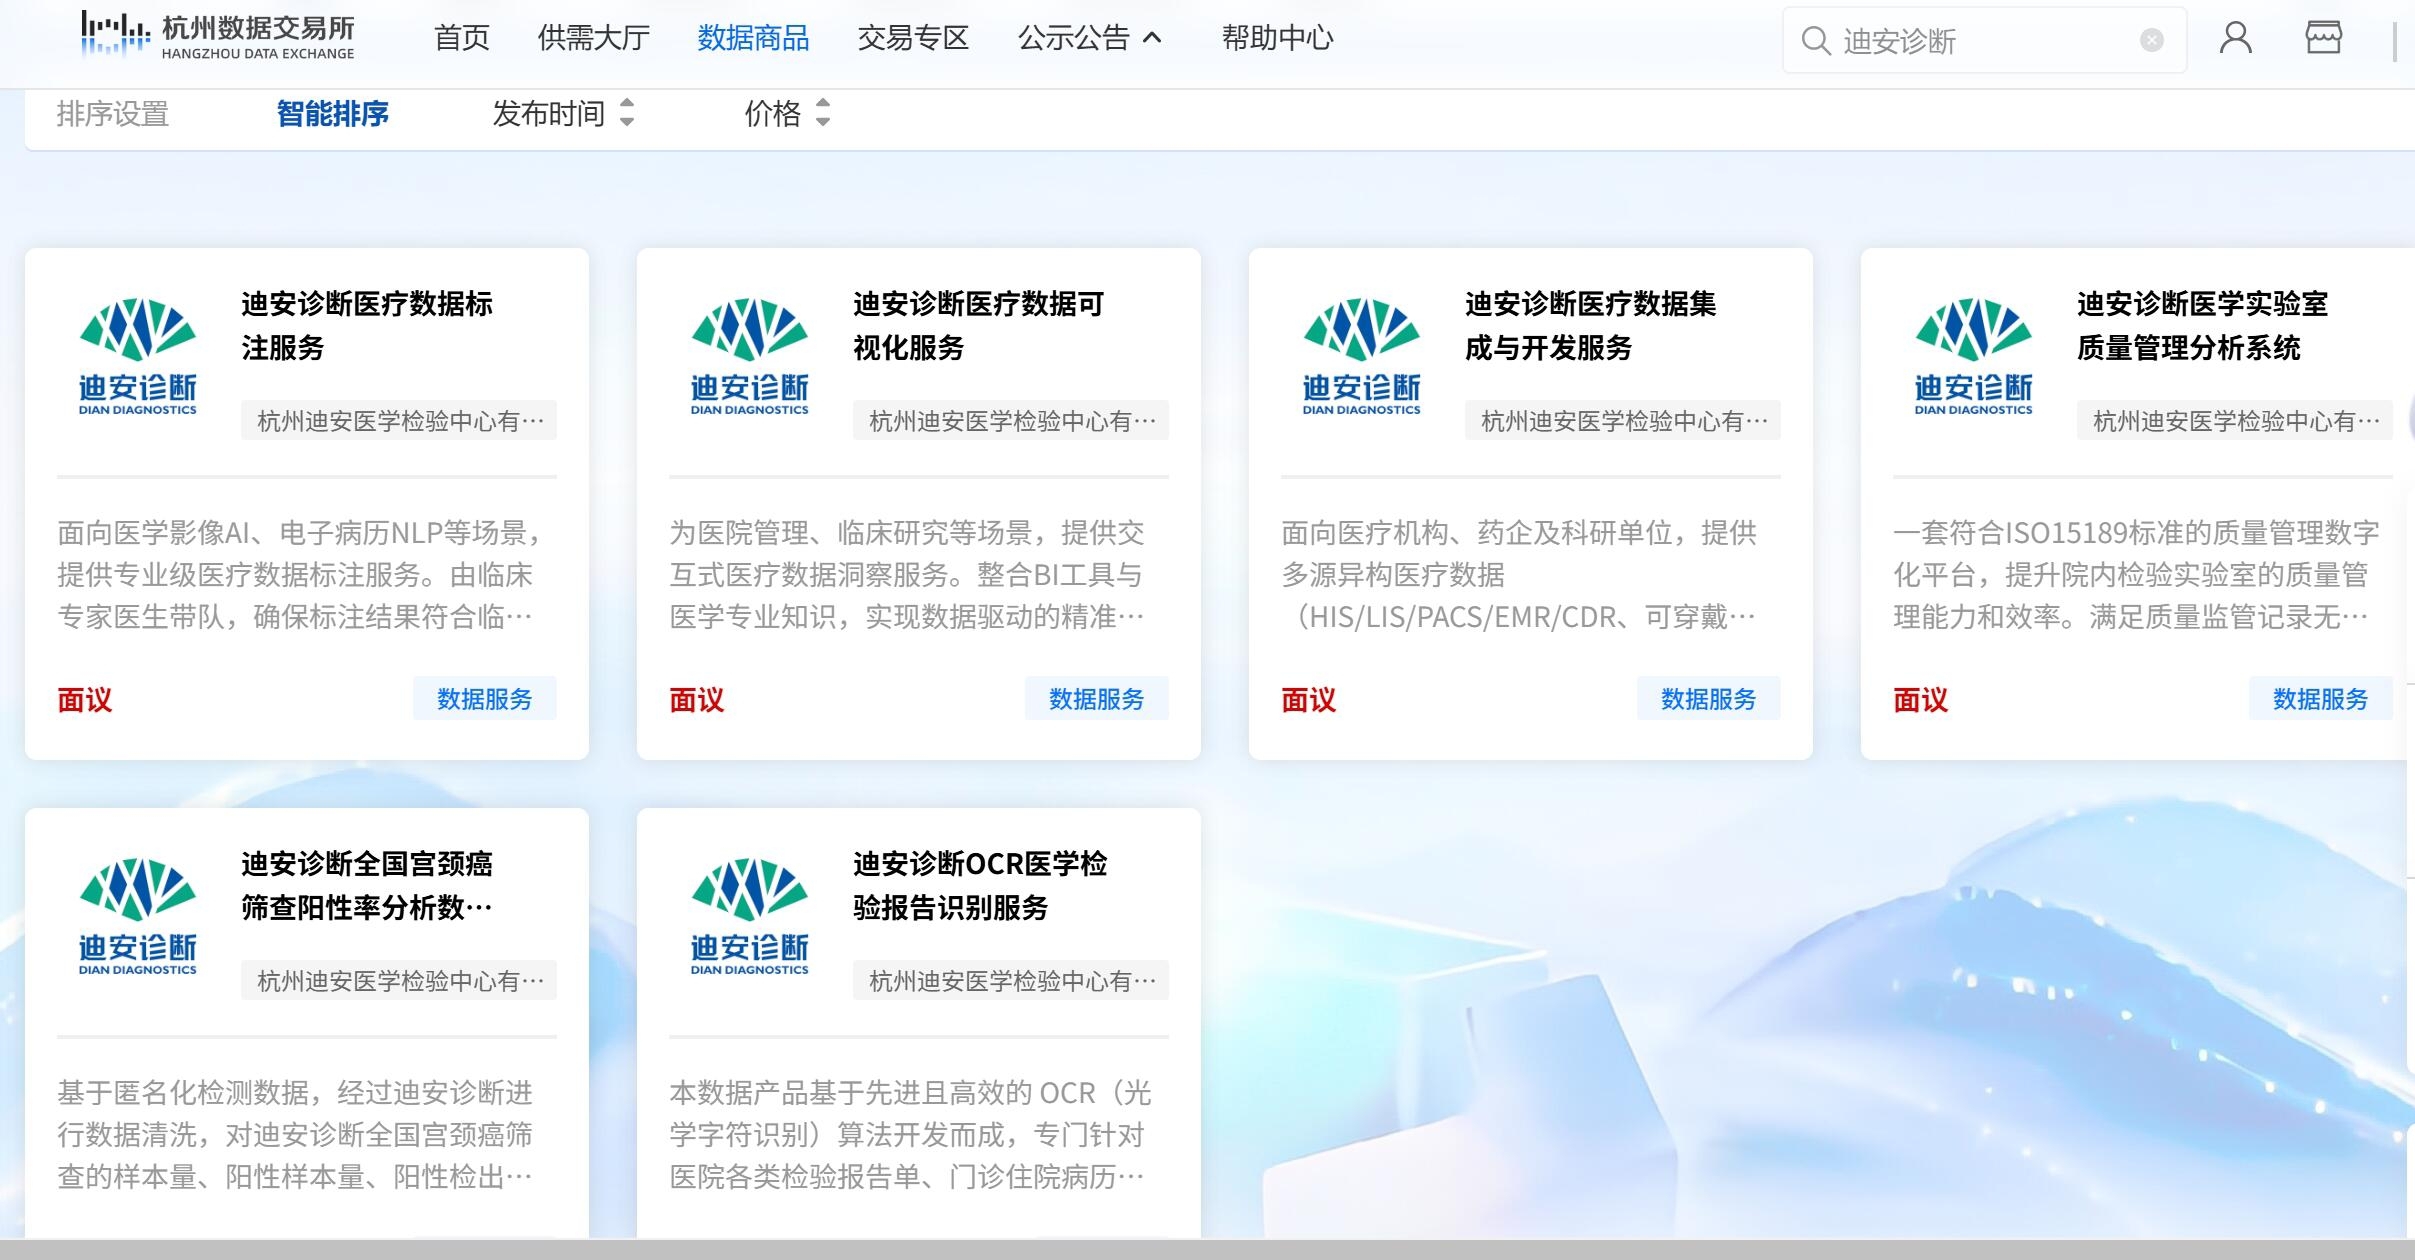Image resolution: width=2415 pixels, height=1260 pixels.
Task: Click description of 医疗数据可视化服务 card
Action: pyautogui.click(x=907, y=575)
